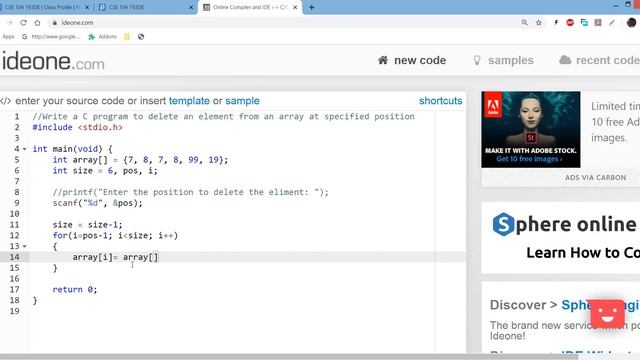Place cursor on line 14 array assignment
Image resolution: width=640 pixels, height=360 pixels.
point(115,257)
